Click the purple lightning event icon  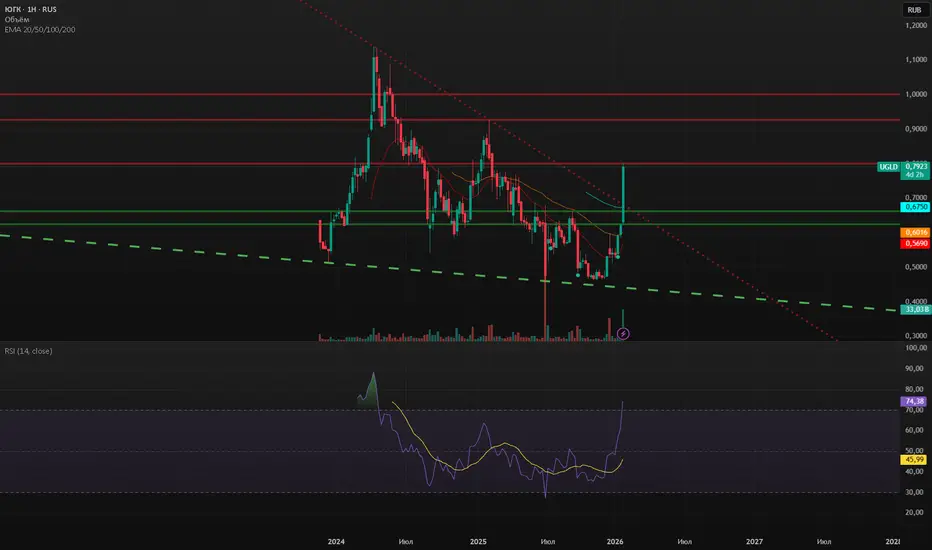point(623,334)
